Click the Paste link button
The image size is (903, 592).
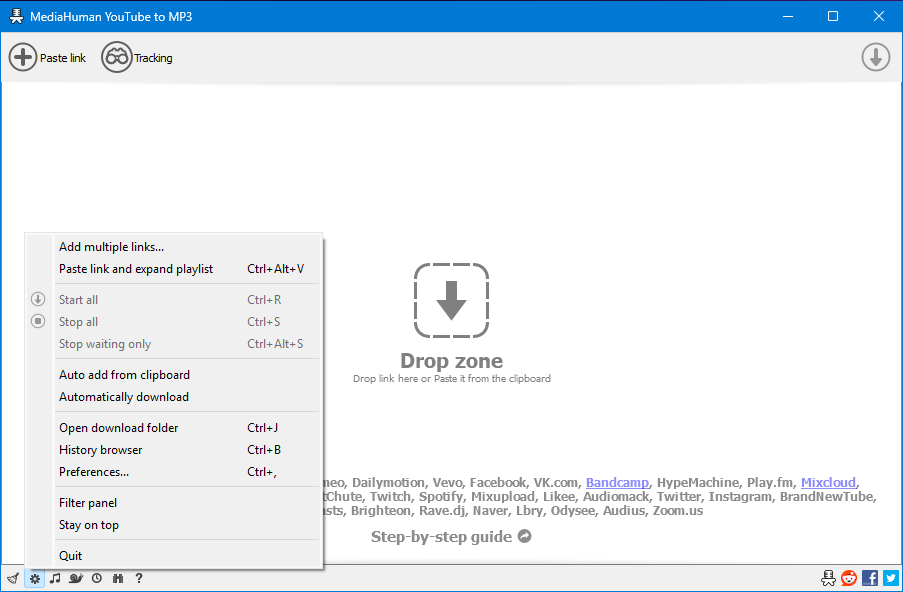click(47, 58)
